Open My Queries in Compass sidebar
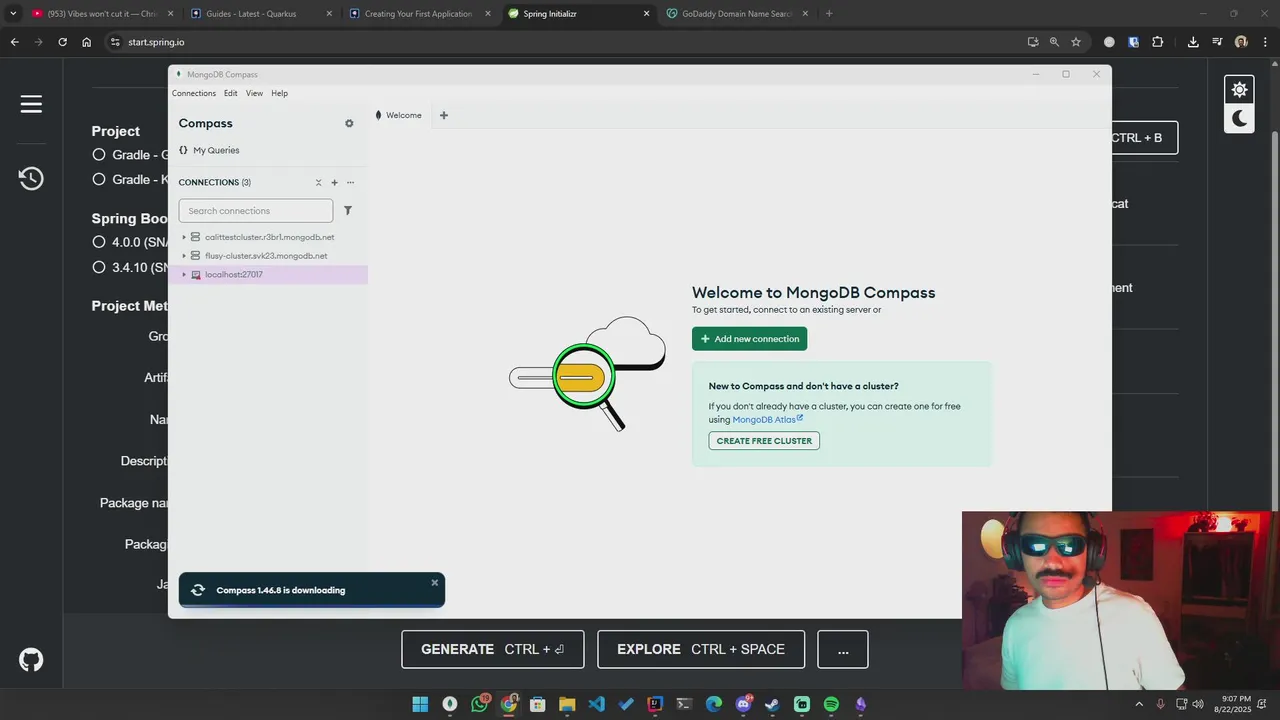The height and width of the screenshot is (720, 1280). (x=216, y=150)
